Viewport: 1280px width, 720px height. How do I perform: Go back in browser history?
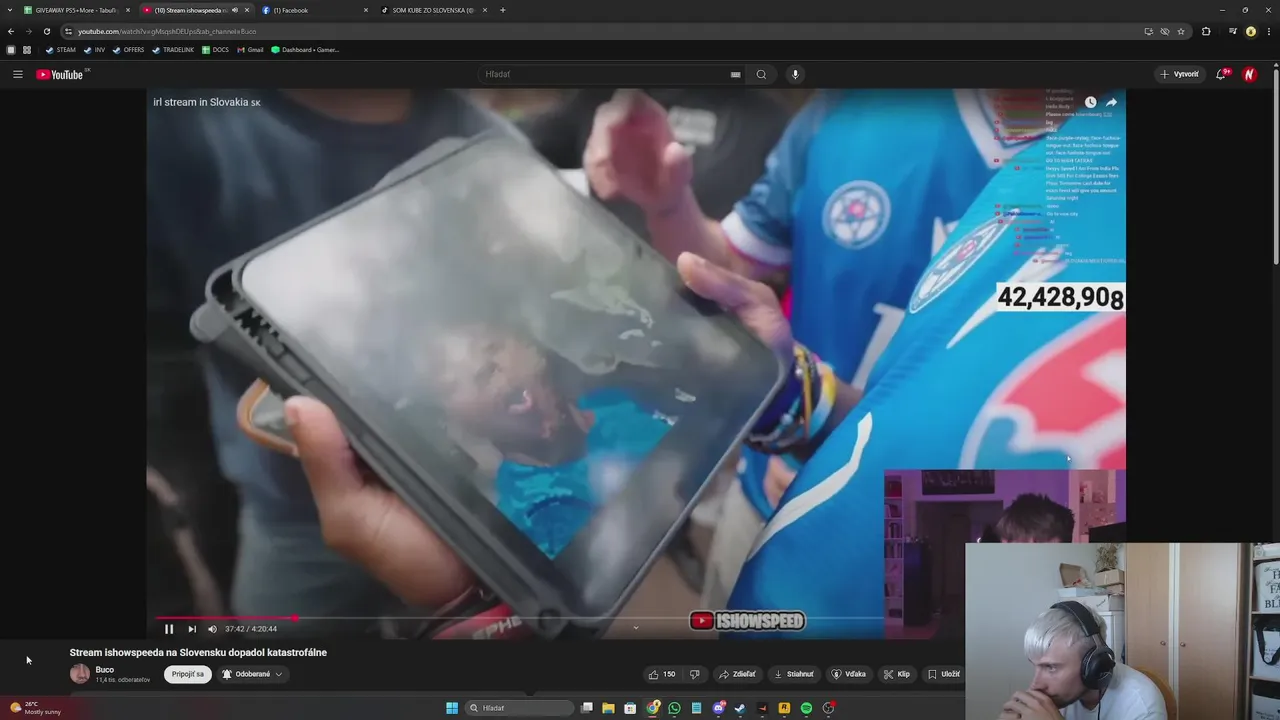tap(11, 31)
